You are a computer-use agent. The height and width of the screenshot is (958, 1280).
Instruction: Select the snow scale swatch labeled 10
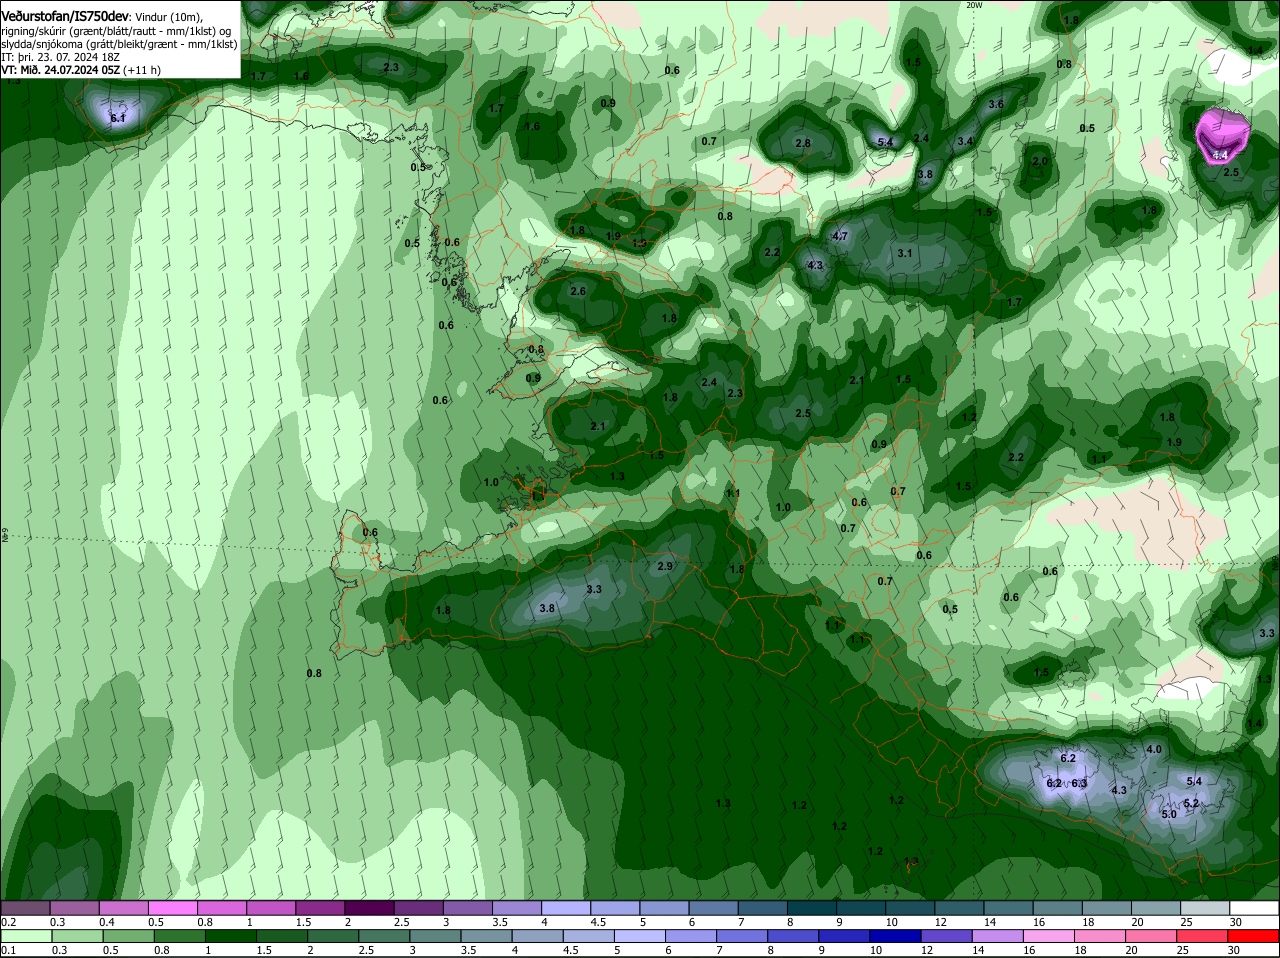coord(908,908)
